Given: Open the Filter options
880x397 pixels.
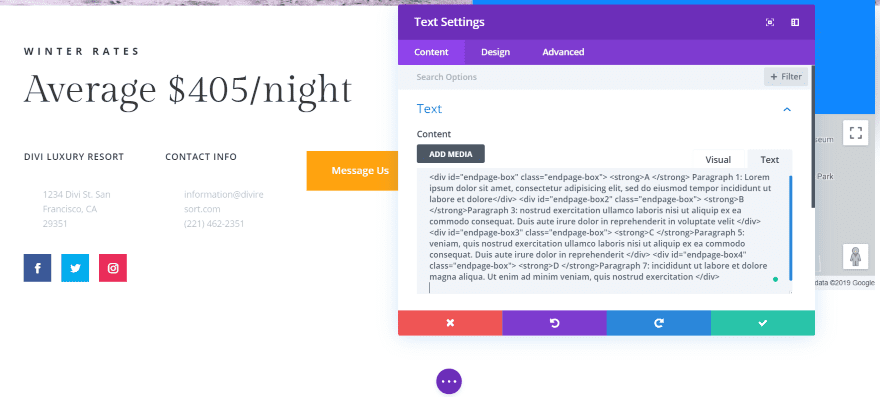Looking at the screenshot, I should (x=786, y=76).
